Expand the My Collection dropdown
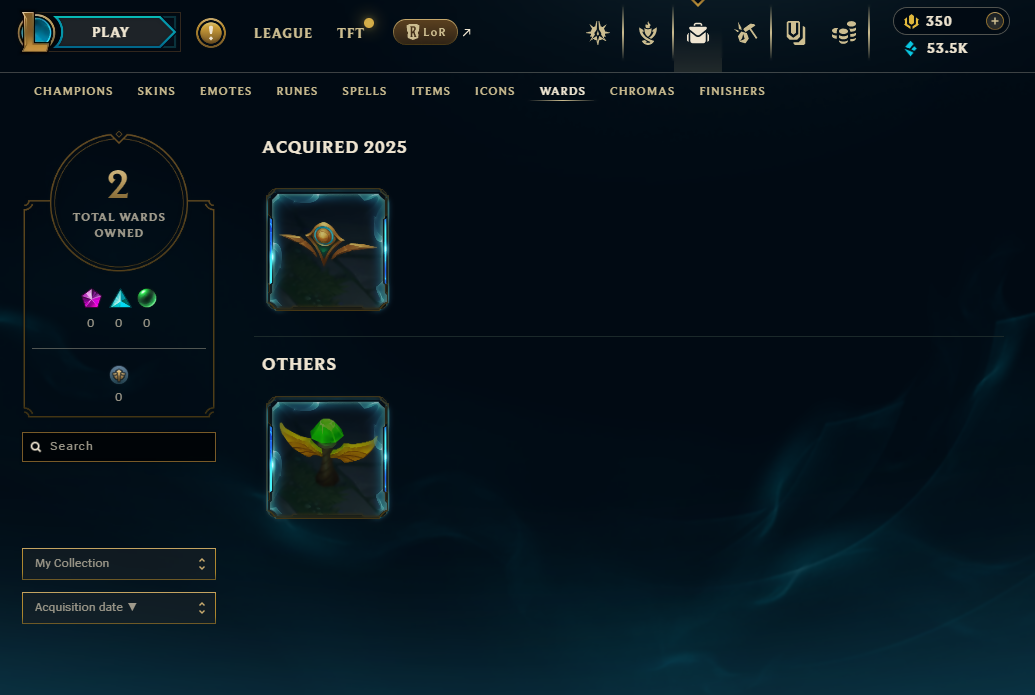 119,564
